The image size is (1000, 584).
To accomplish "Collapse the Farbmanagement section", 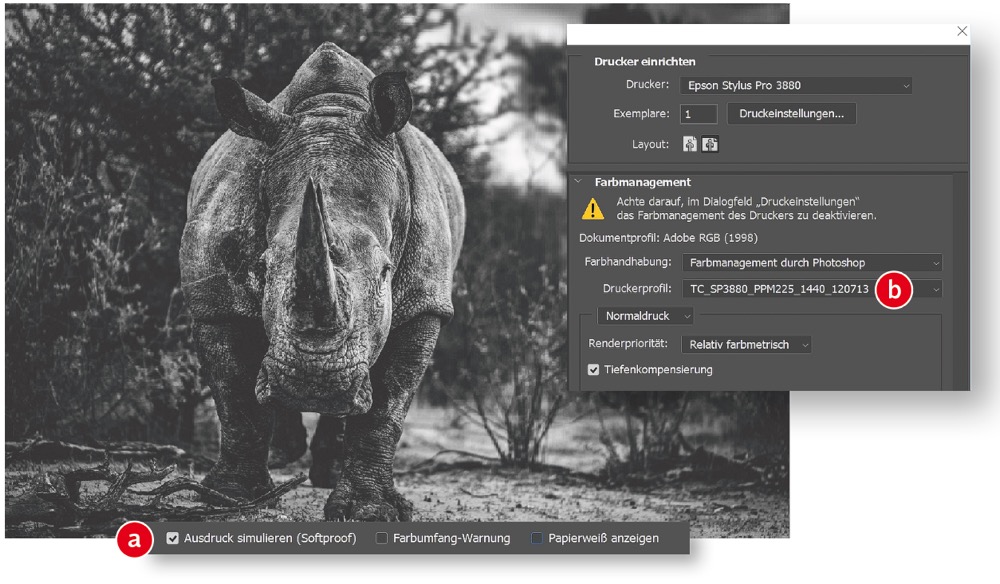I will pos(579,182).
